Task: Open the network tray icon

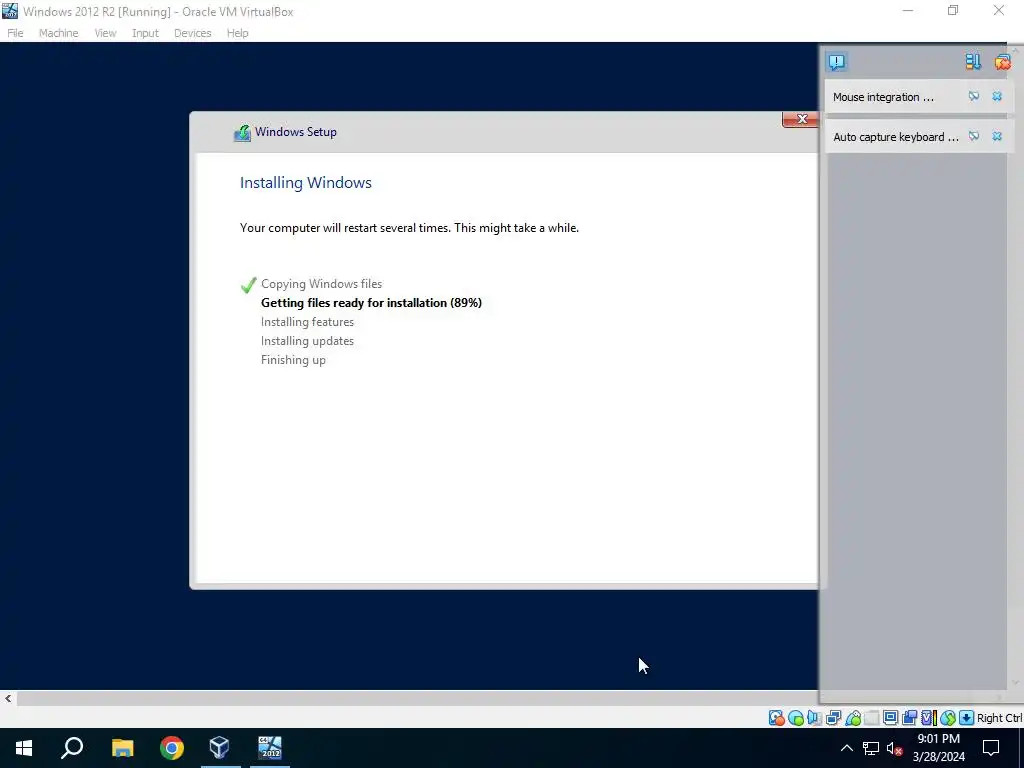Action: pos(871,748)
